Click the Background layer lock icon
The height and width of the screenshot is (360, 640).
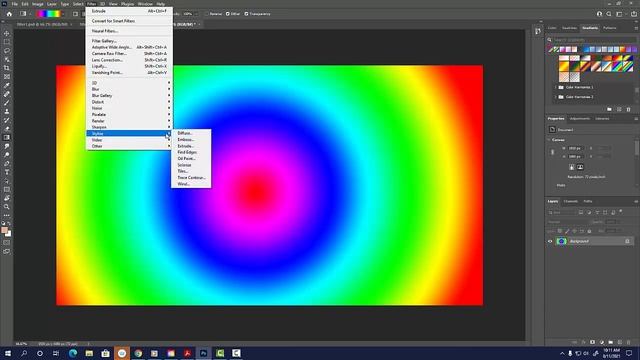click(x=627, y=241)
